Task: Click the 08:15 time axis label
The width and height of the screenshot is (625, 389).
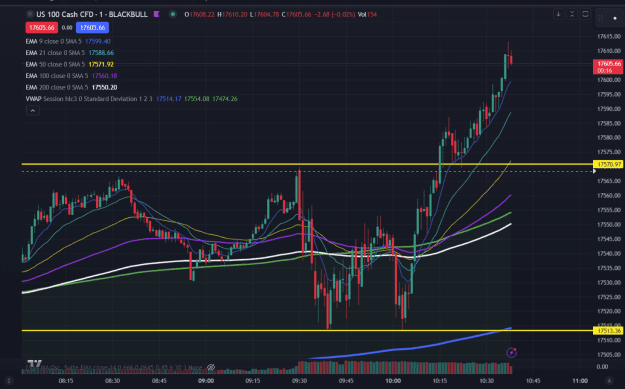Action: (66, 381)
